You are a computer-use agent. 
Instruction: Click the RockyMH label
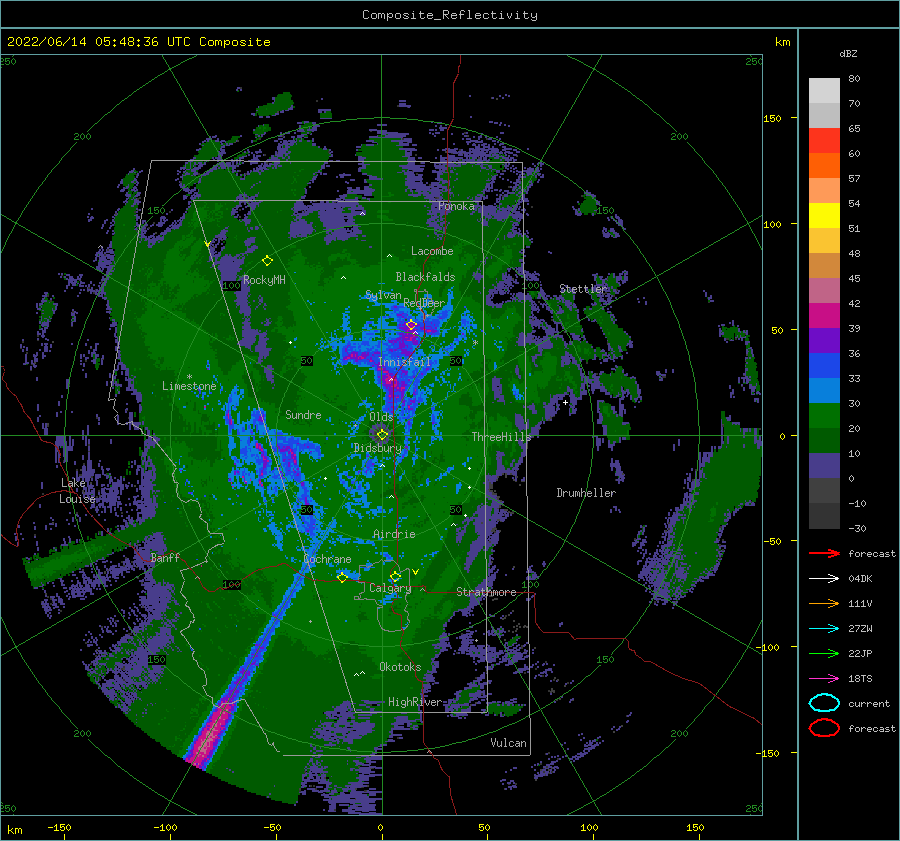(264, 280)
